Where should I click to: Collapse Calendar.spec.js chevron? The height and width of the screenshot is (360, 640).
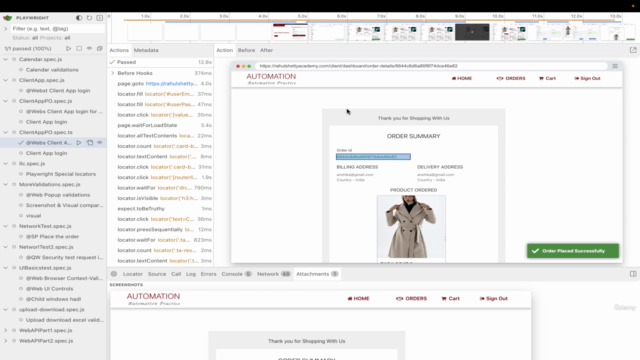click(6, 59)
